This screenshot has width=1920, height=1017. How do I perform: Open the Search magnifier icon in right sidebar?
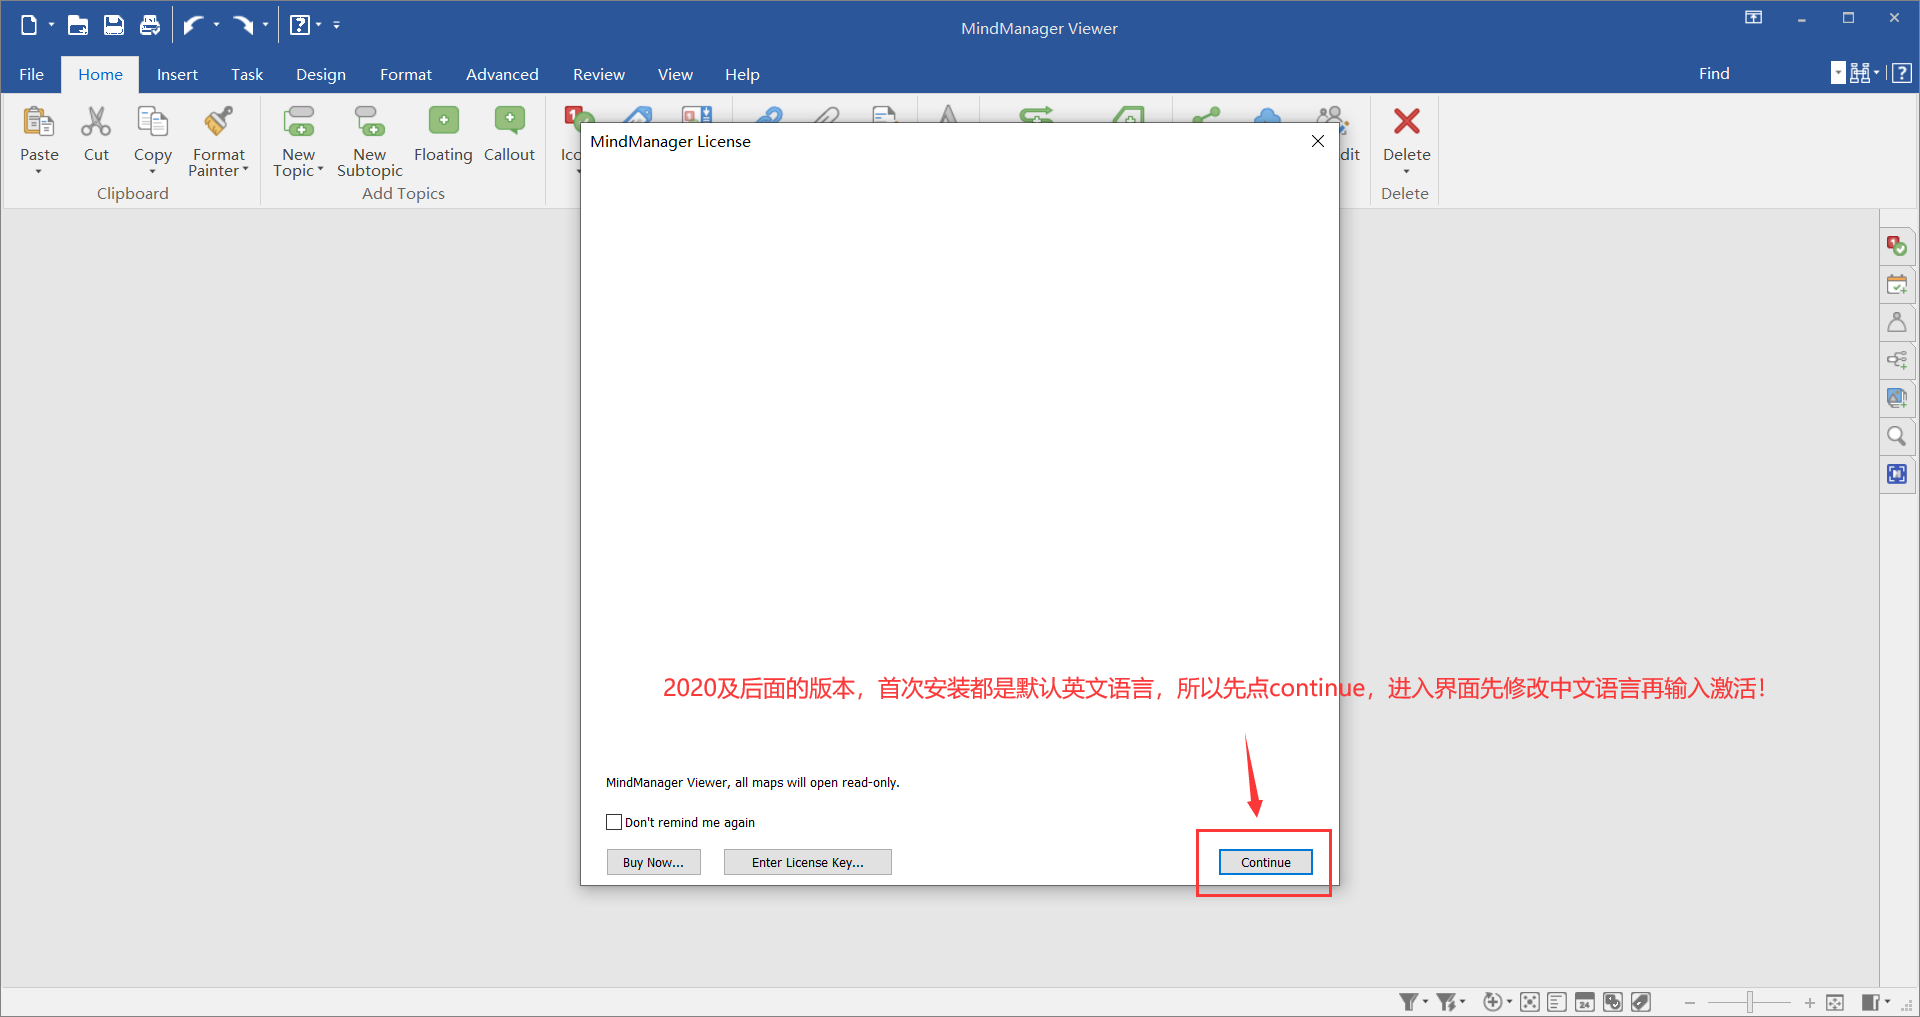pyautogui.click(x=1897, y=436)
